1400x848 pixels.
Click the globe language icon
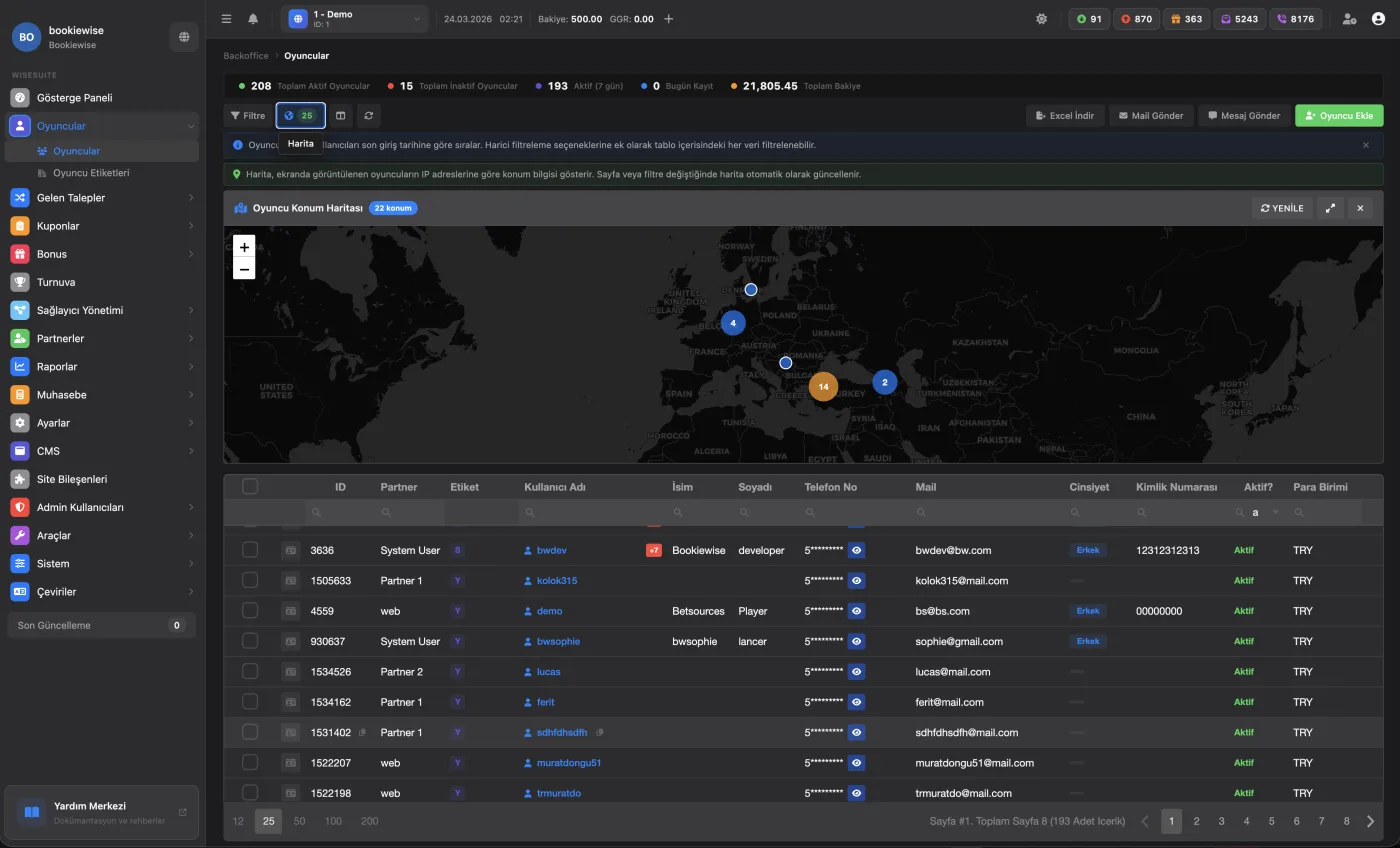coord(184,37)
